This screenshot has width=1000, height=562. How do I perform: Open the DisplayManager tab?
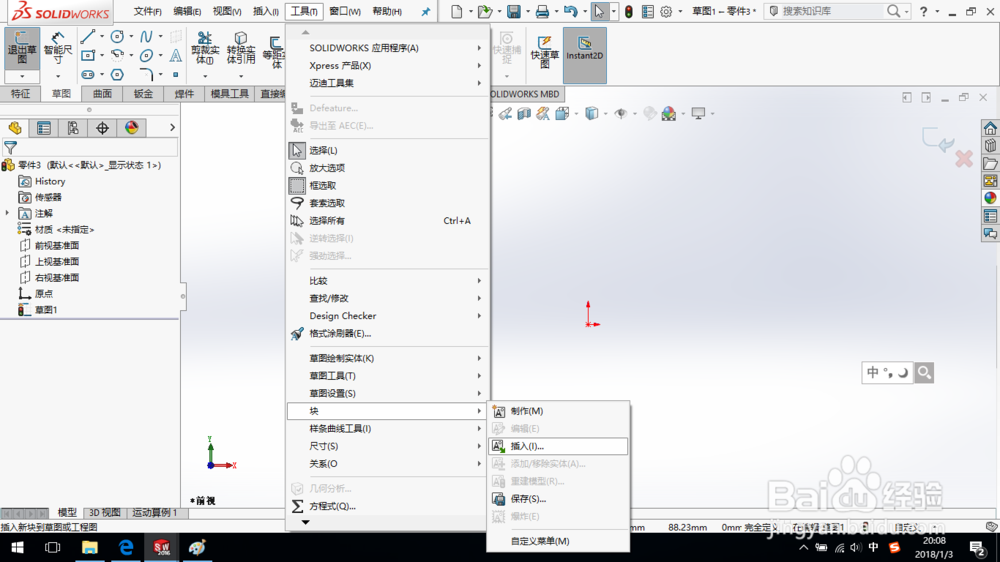(131, 128)
